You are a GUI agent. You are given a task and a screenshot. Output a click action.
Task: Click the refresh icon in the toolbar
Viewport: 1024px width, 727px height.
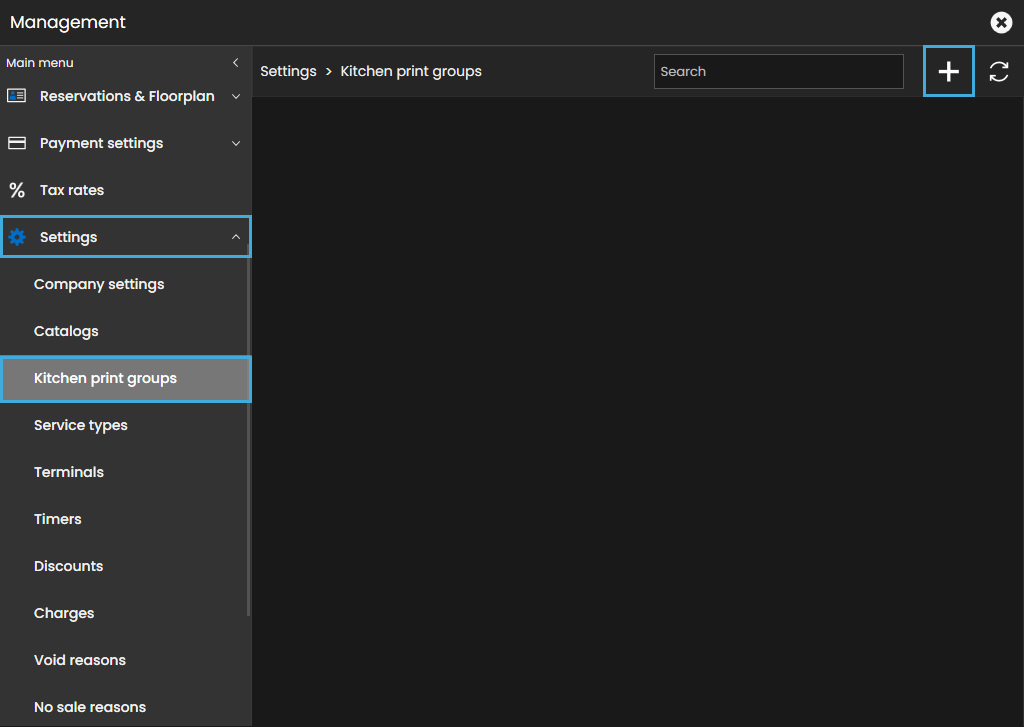(x=998, y=72)
